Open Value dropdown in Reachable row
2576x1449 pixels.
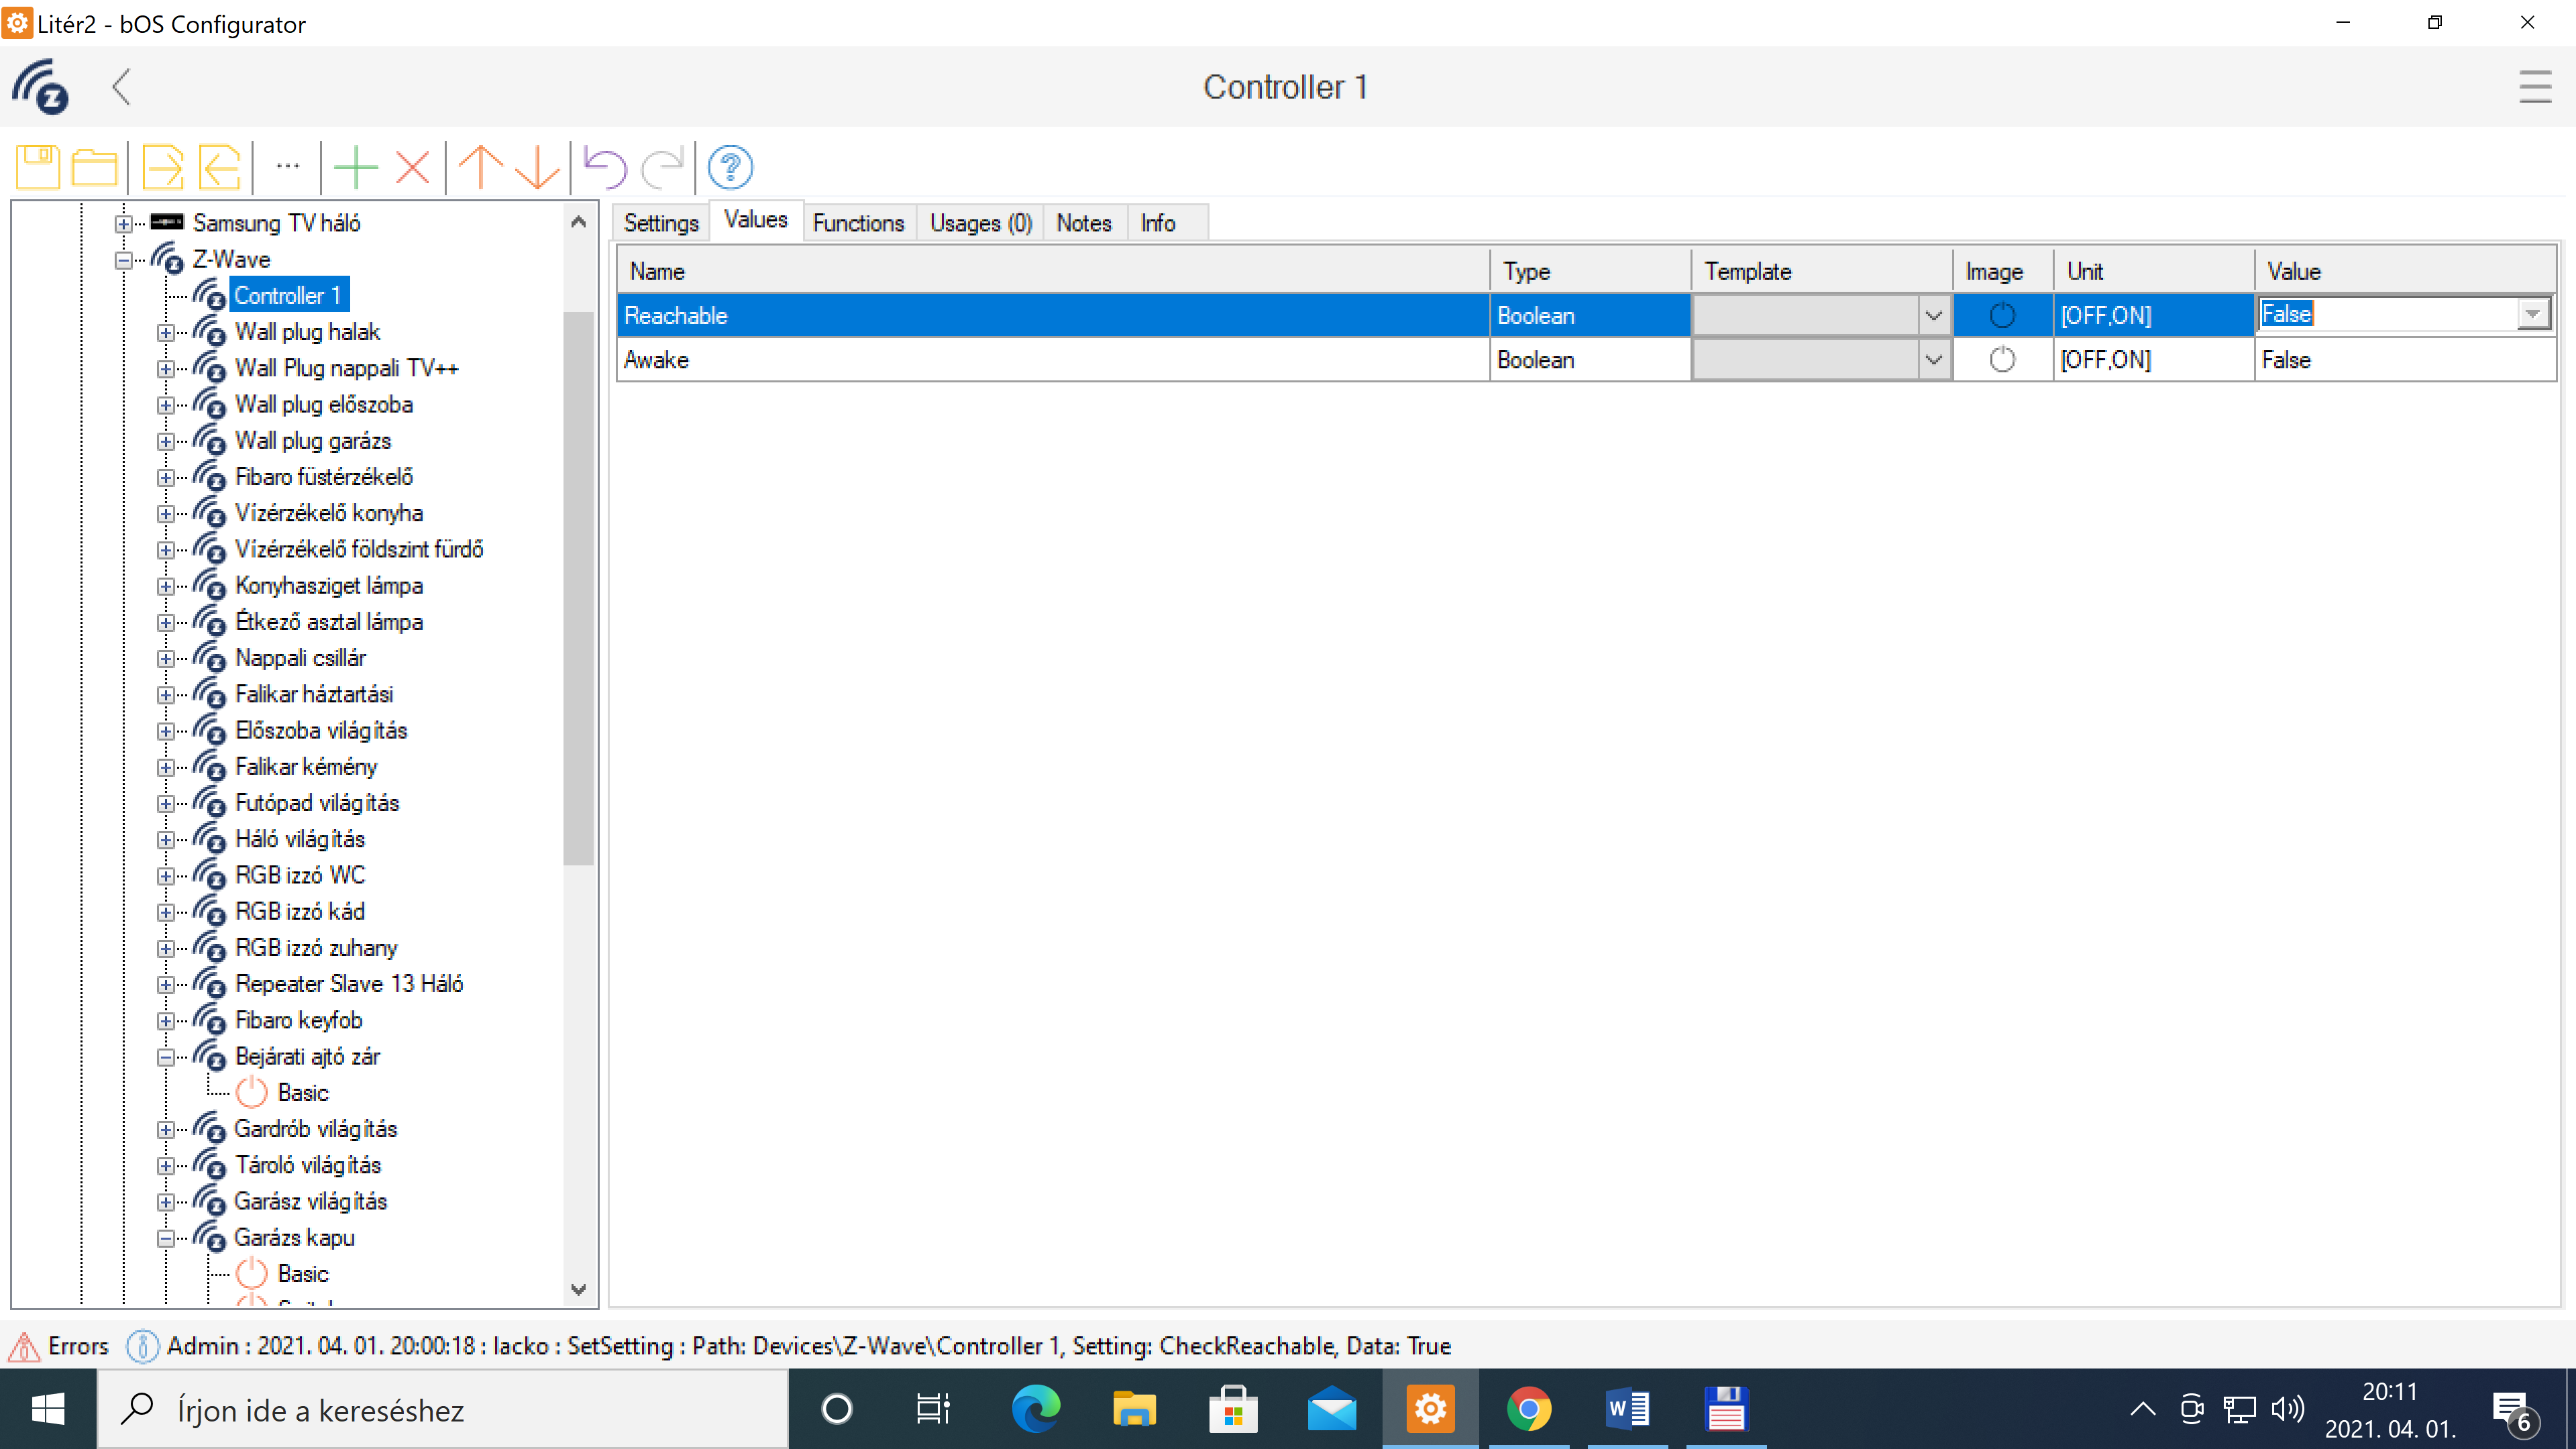point(2532,315)
